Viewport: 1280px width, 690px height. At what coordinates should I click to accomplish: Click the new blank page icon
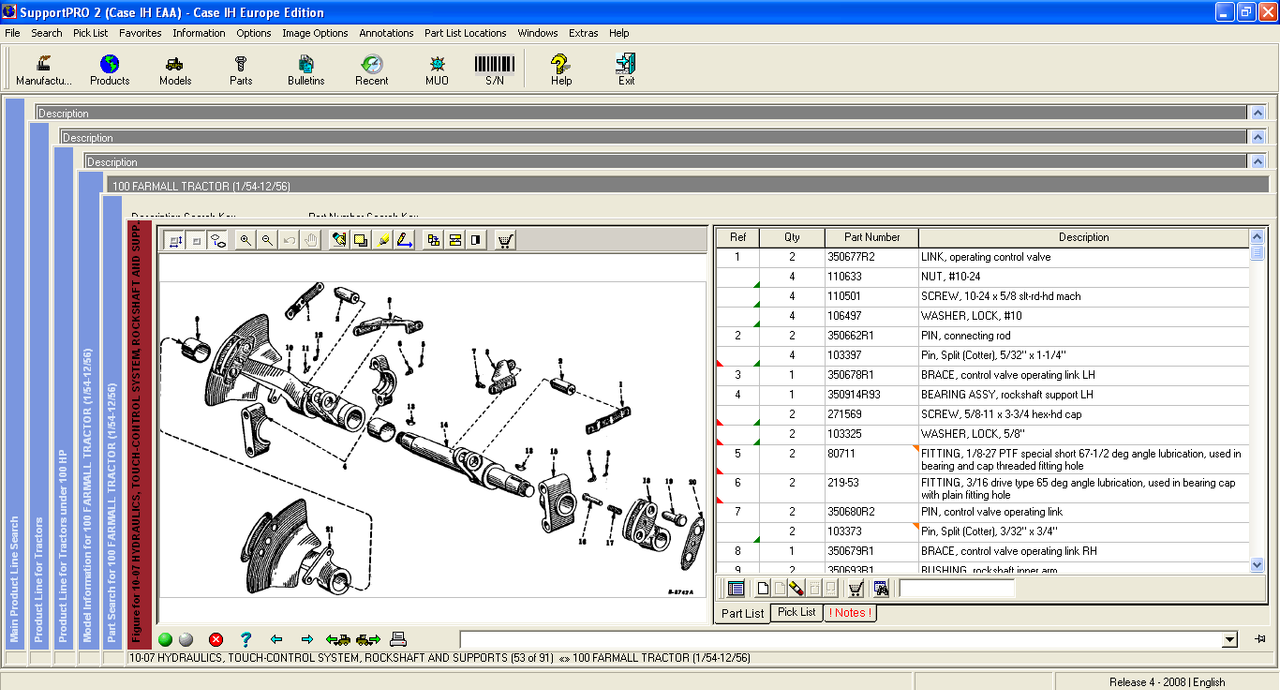click(x=763, y=588)
